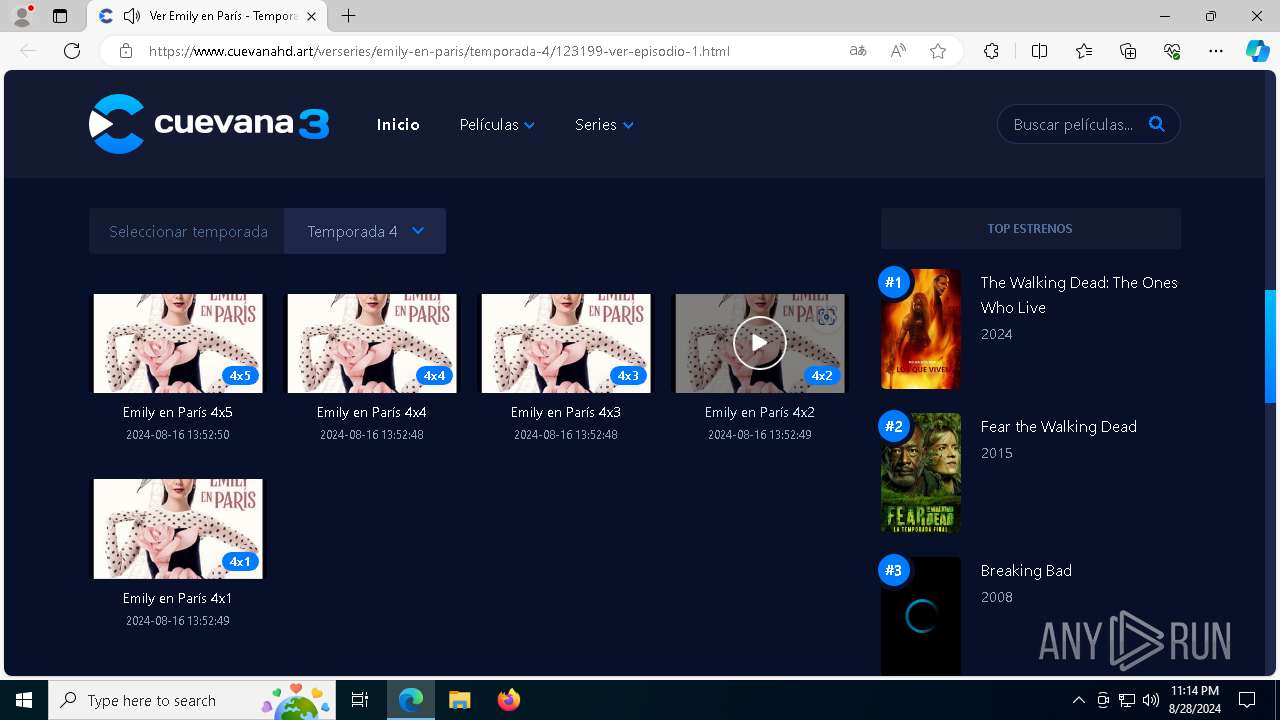
Task: Click Emily en París 4x4 thumbnail
Action: (x=372, y=343)
